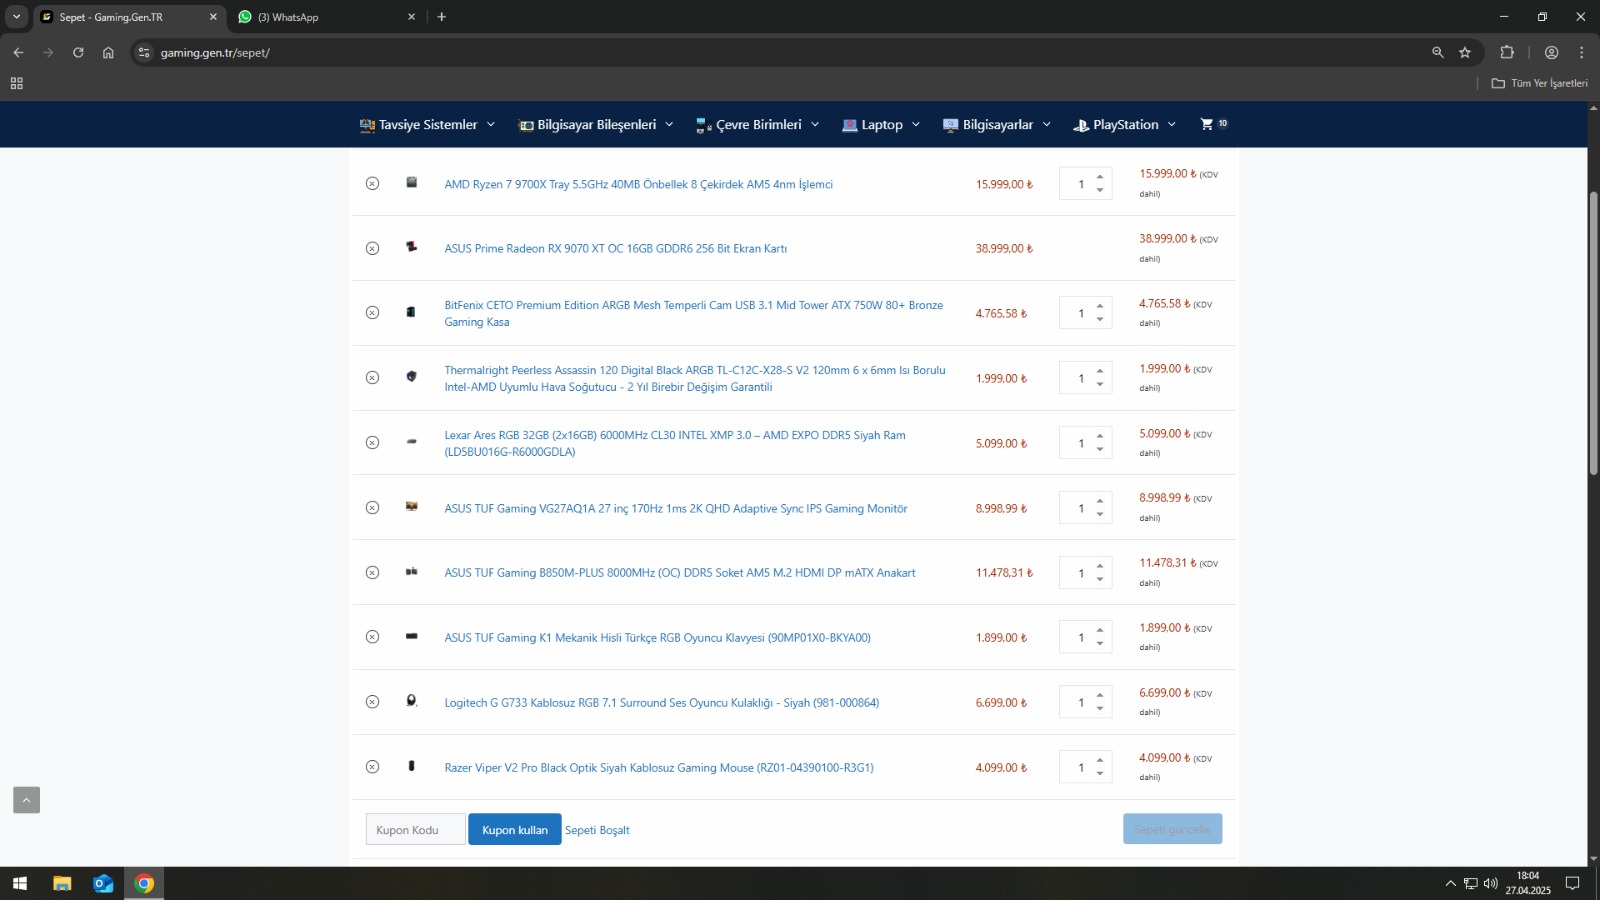Open taskbar clock showing 18:04
Screen dimensions: 1600x900
[1528, 883]
